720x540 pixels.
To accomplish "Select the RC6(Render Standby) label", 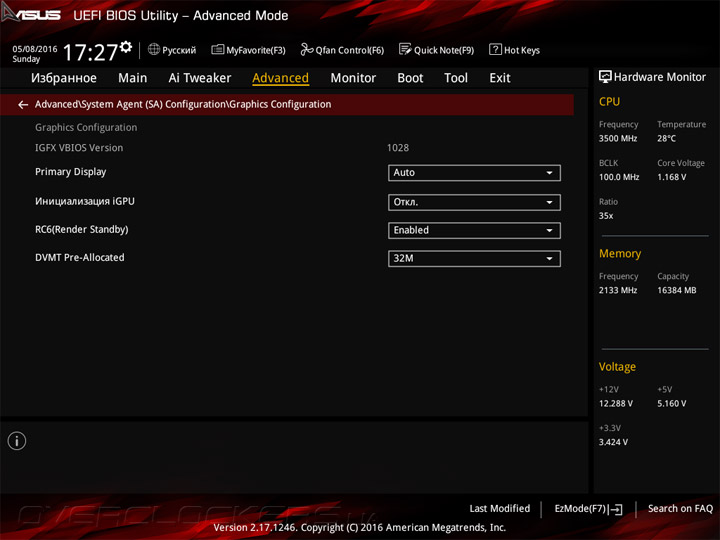I will (82, 230).
